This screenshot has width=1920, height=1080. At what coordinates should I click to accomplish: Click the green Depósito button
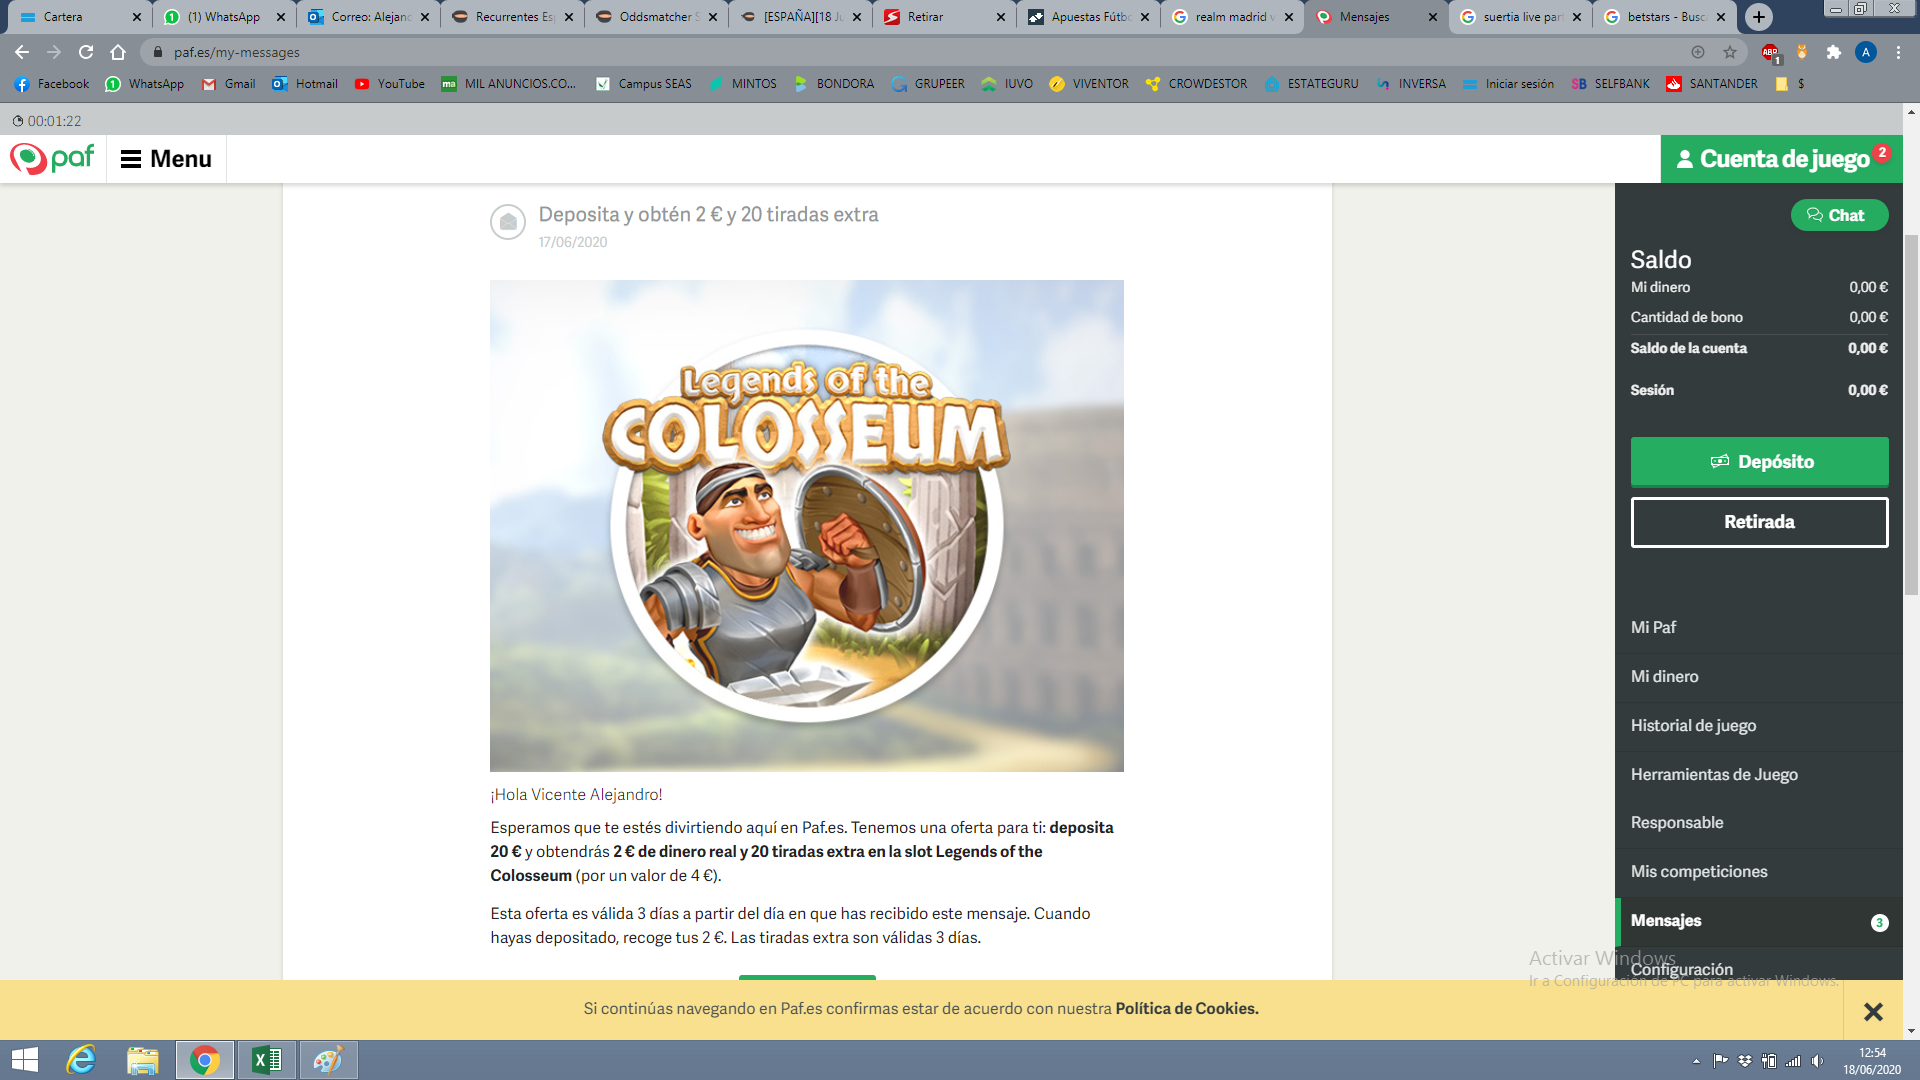(1759, 461)
